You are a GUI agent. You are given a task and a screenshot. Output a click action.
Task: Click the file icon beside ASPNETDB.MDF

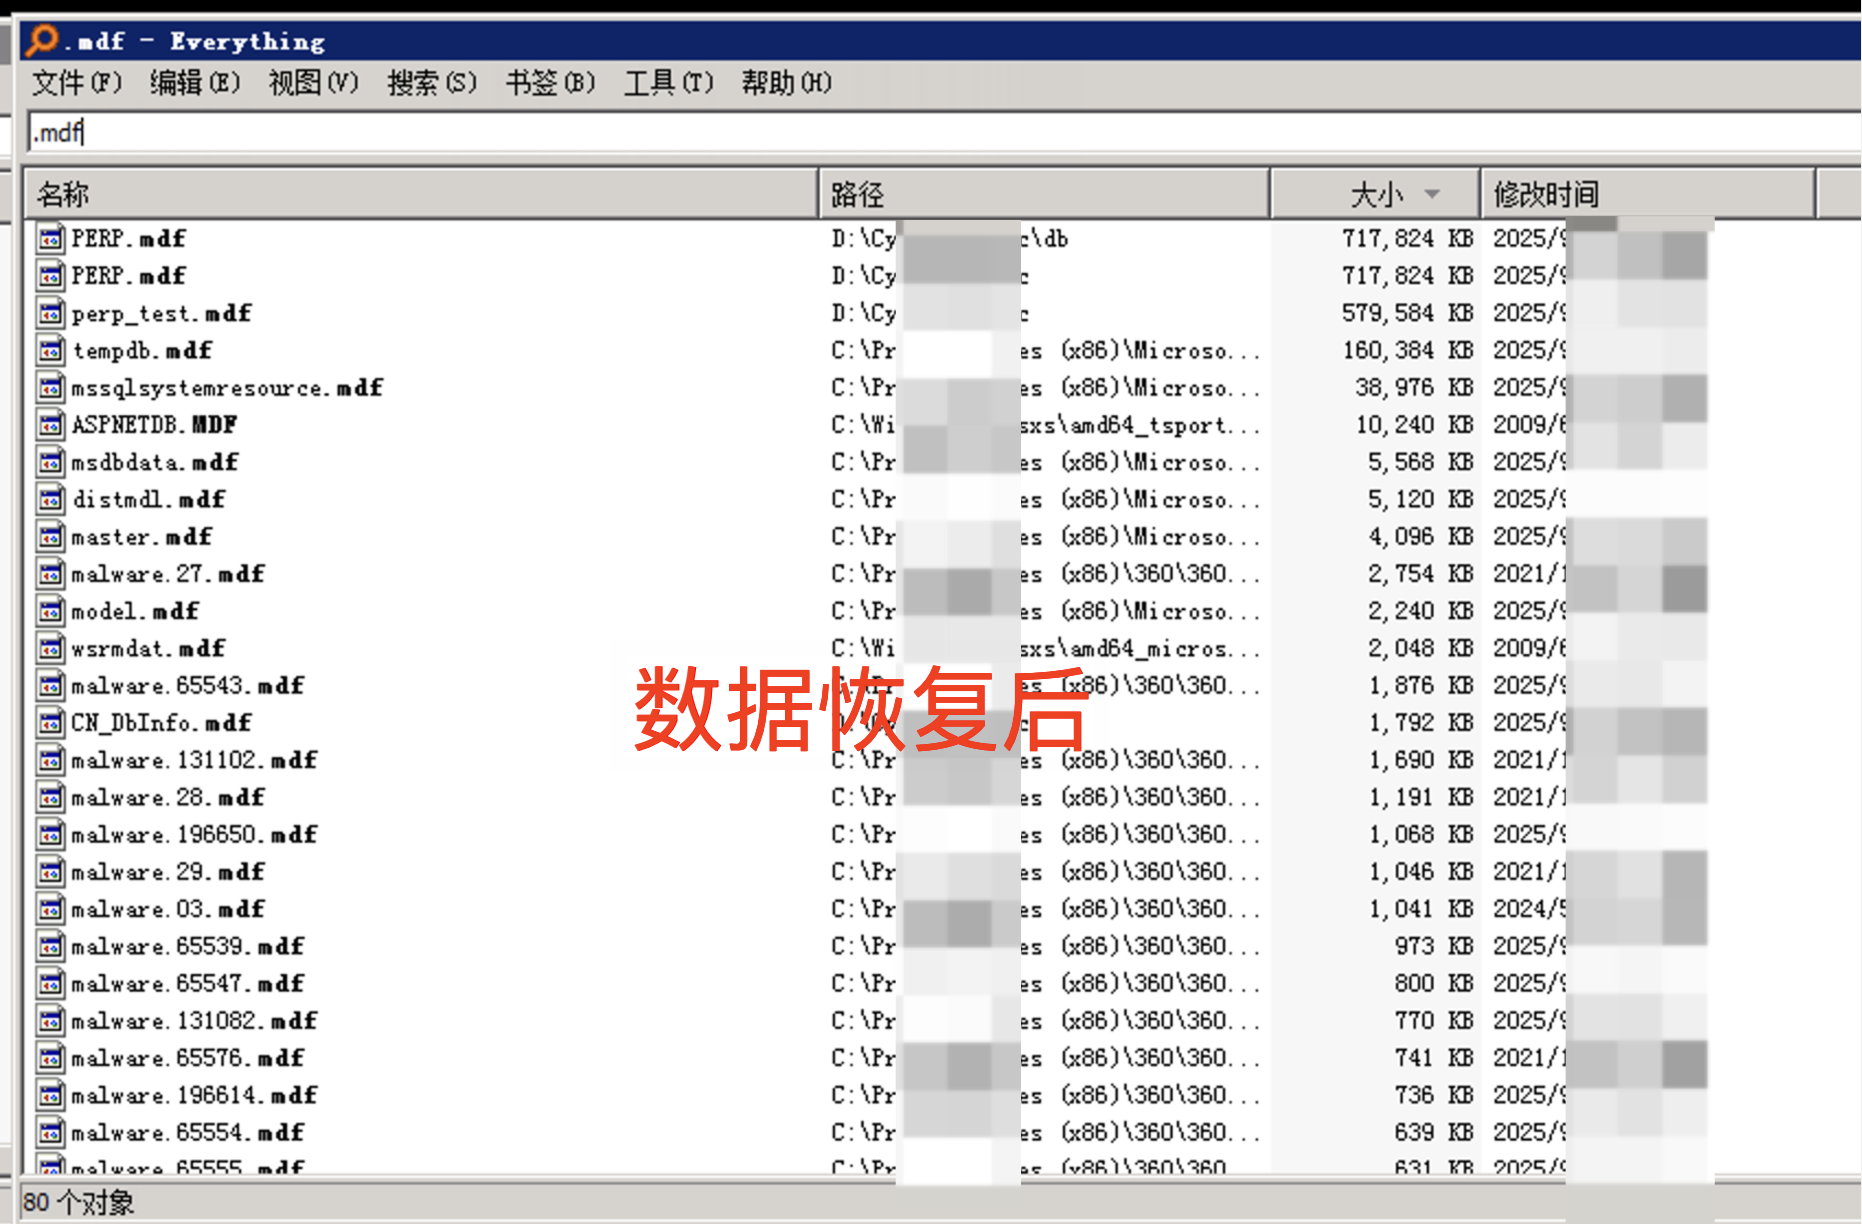point(50,425)
